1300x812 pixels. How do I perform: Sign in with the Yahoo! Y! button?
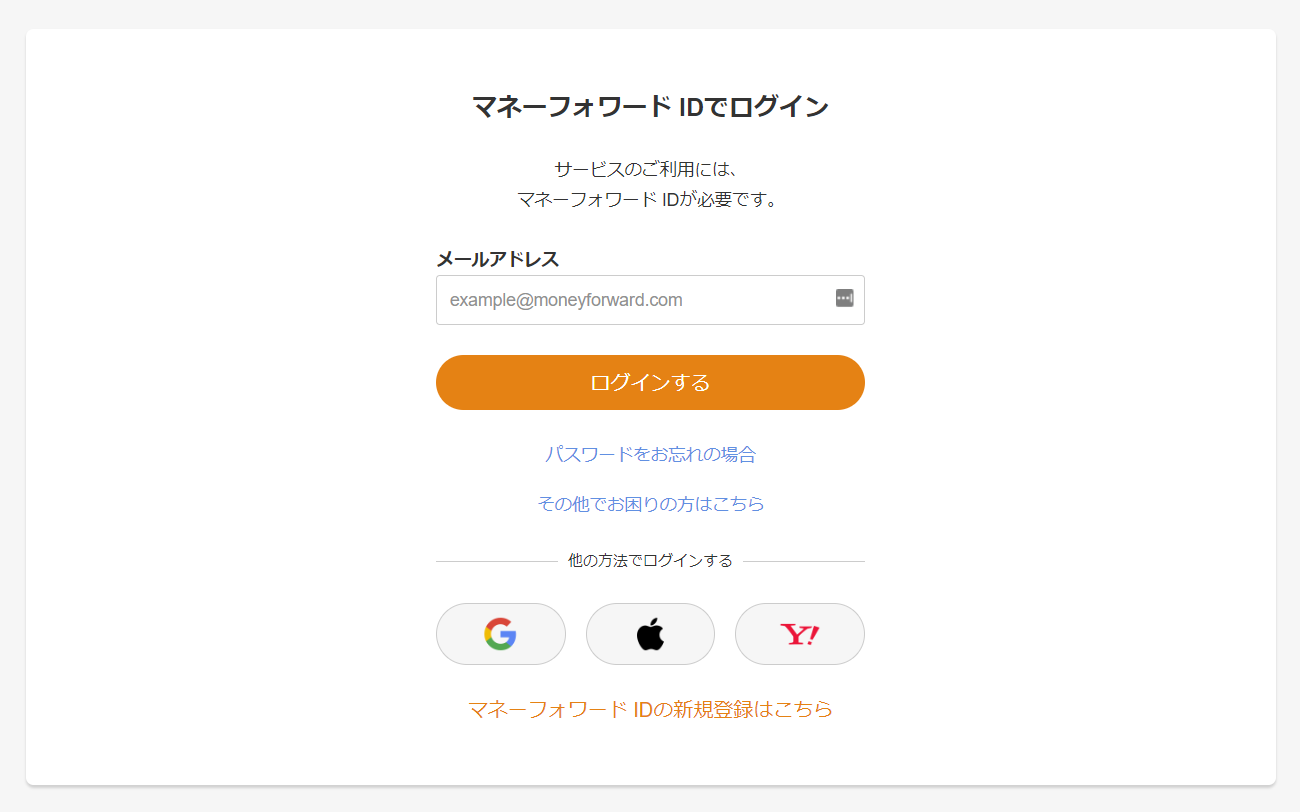click(x=800, y=634)
